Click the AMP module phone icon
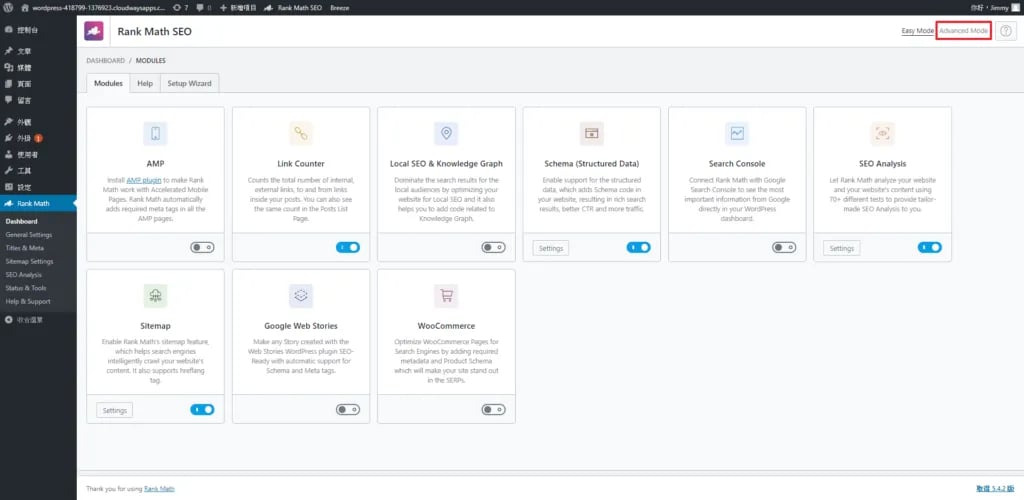 click(155, 134)
